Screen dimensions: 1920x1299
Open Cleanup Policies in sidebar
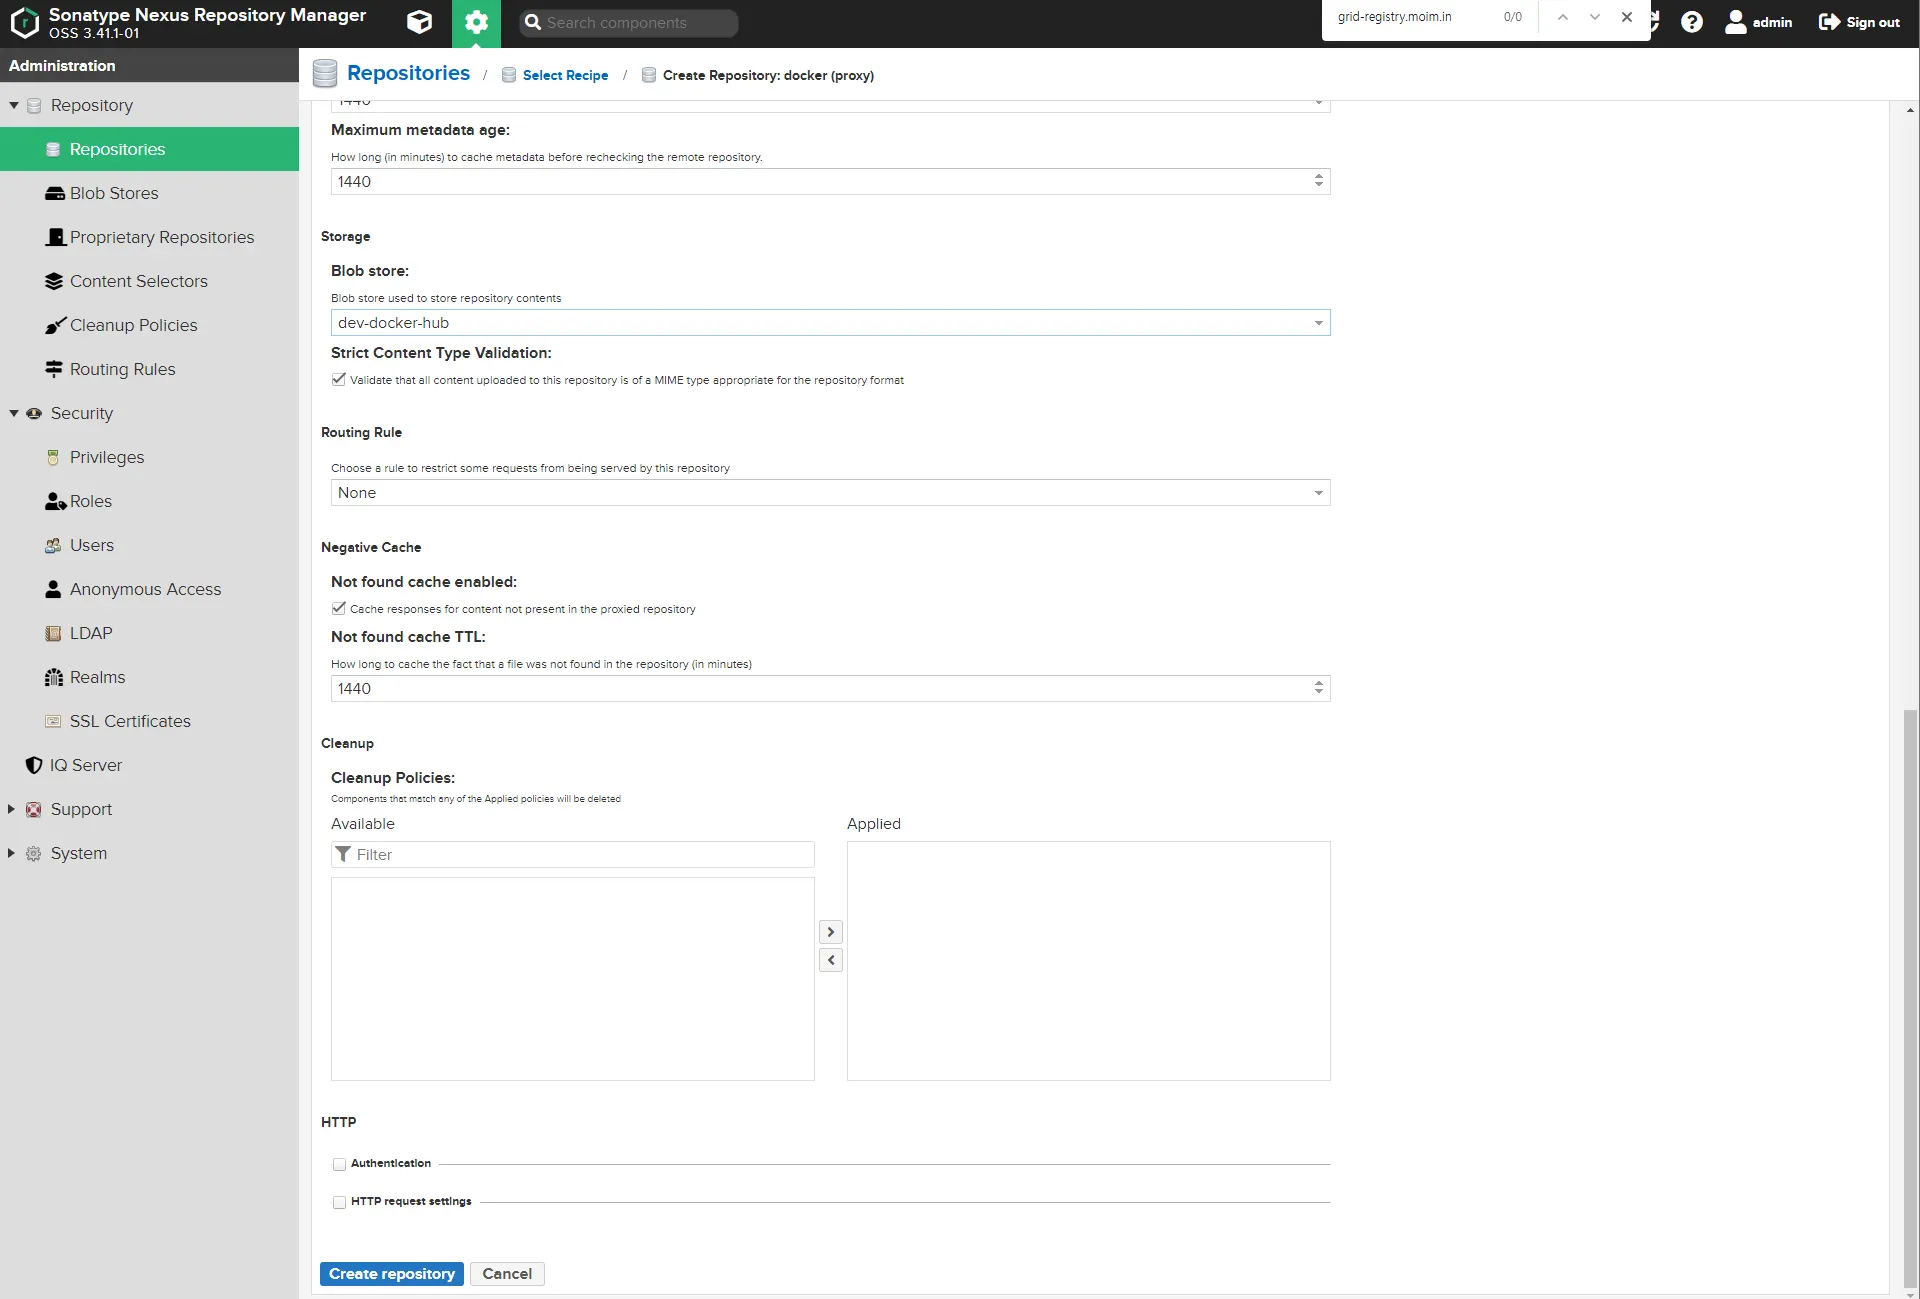133,325
